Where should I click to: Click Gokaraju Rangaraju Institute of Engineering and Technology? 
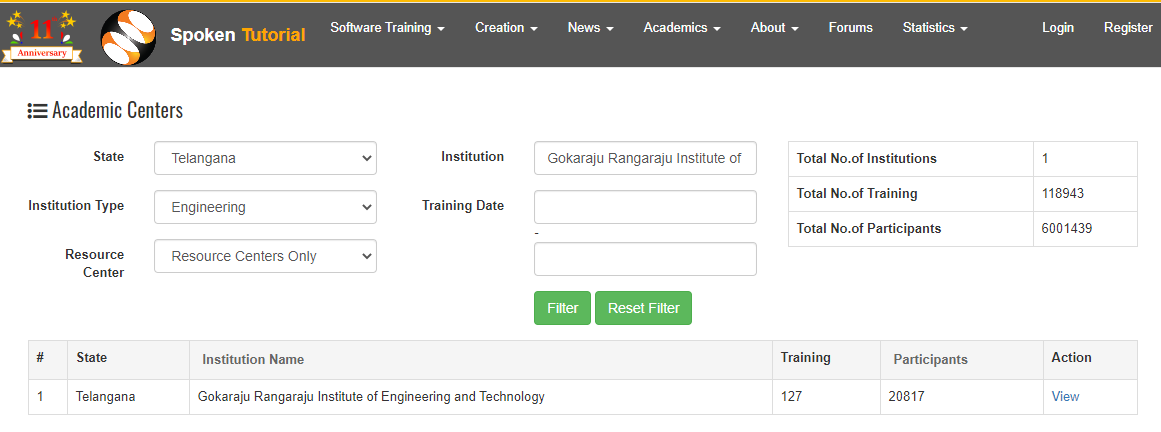pos(371,396)
